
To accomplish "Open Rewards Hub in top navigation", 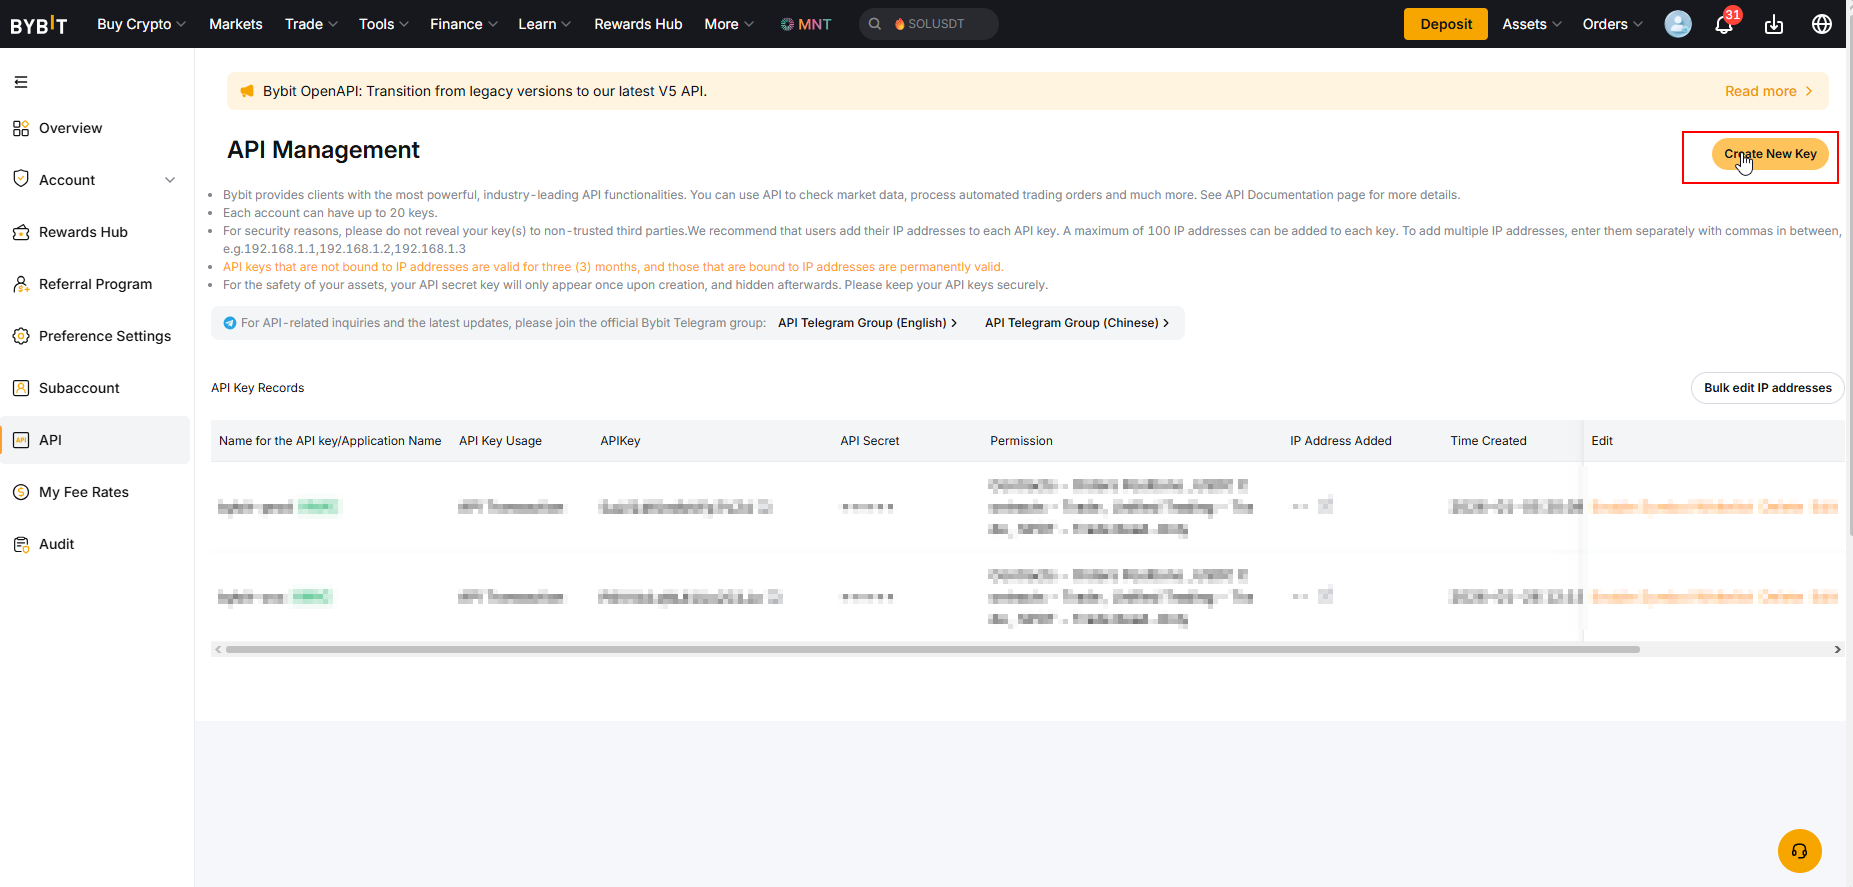I will click(638, 24).
